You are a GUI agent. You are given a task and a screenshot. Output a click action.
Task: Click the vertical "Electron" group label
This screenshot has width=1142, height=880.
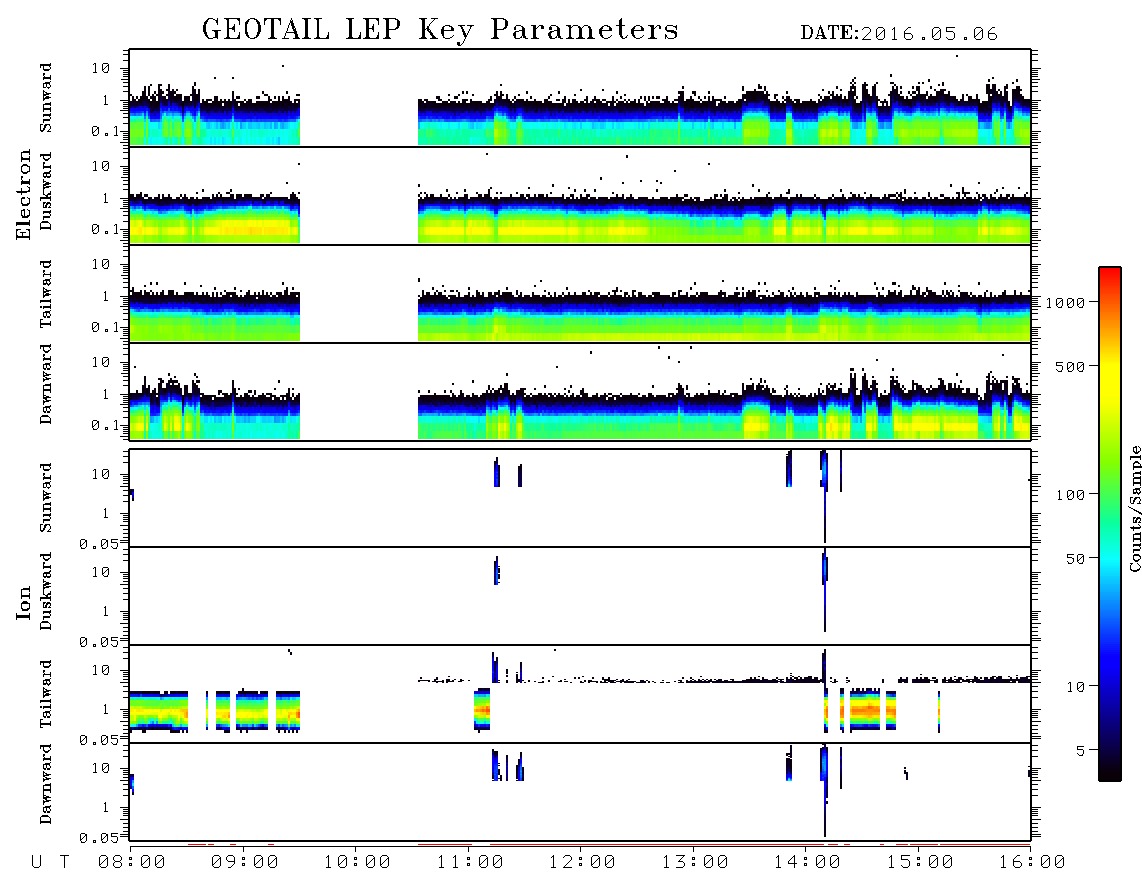click(x=24, y=195)
